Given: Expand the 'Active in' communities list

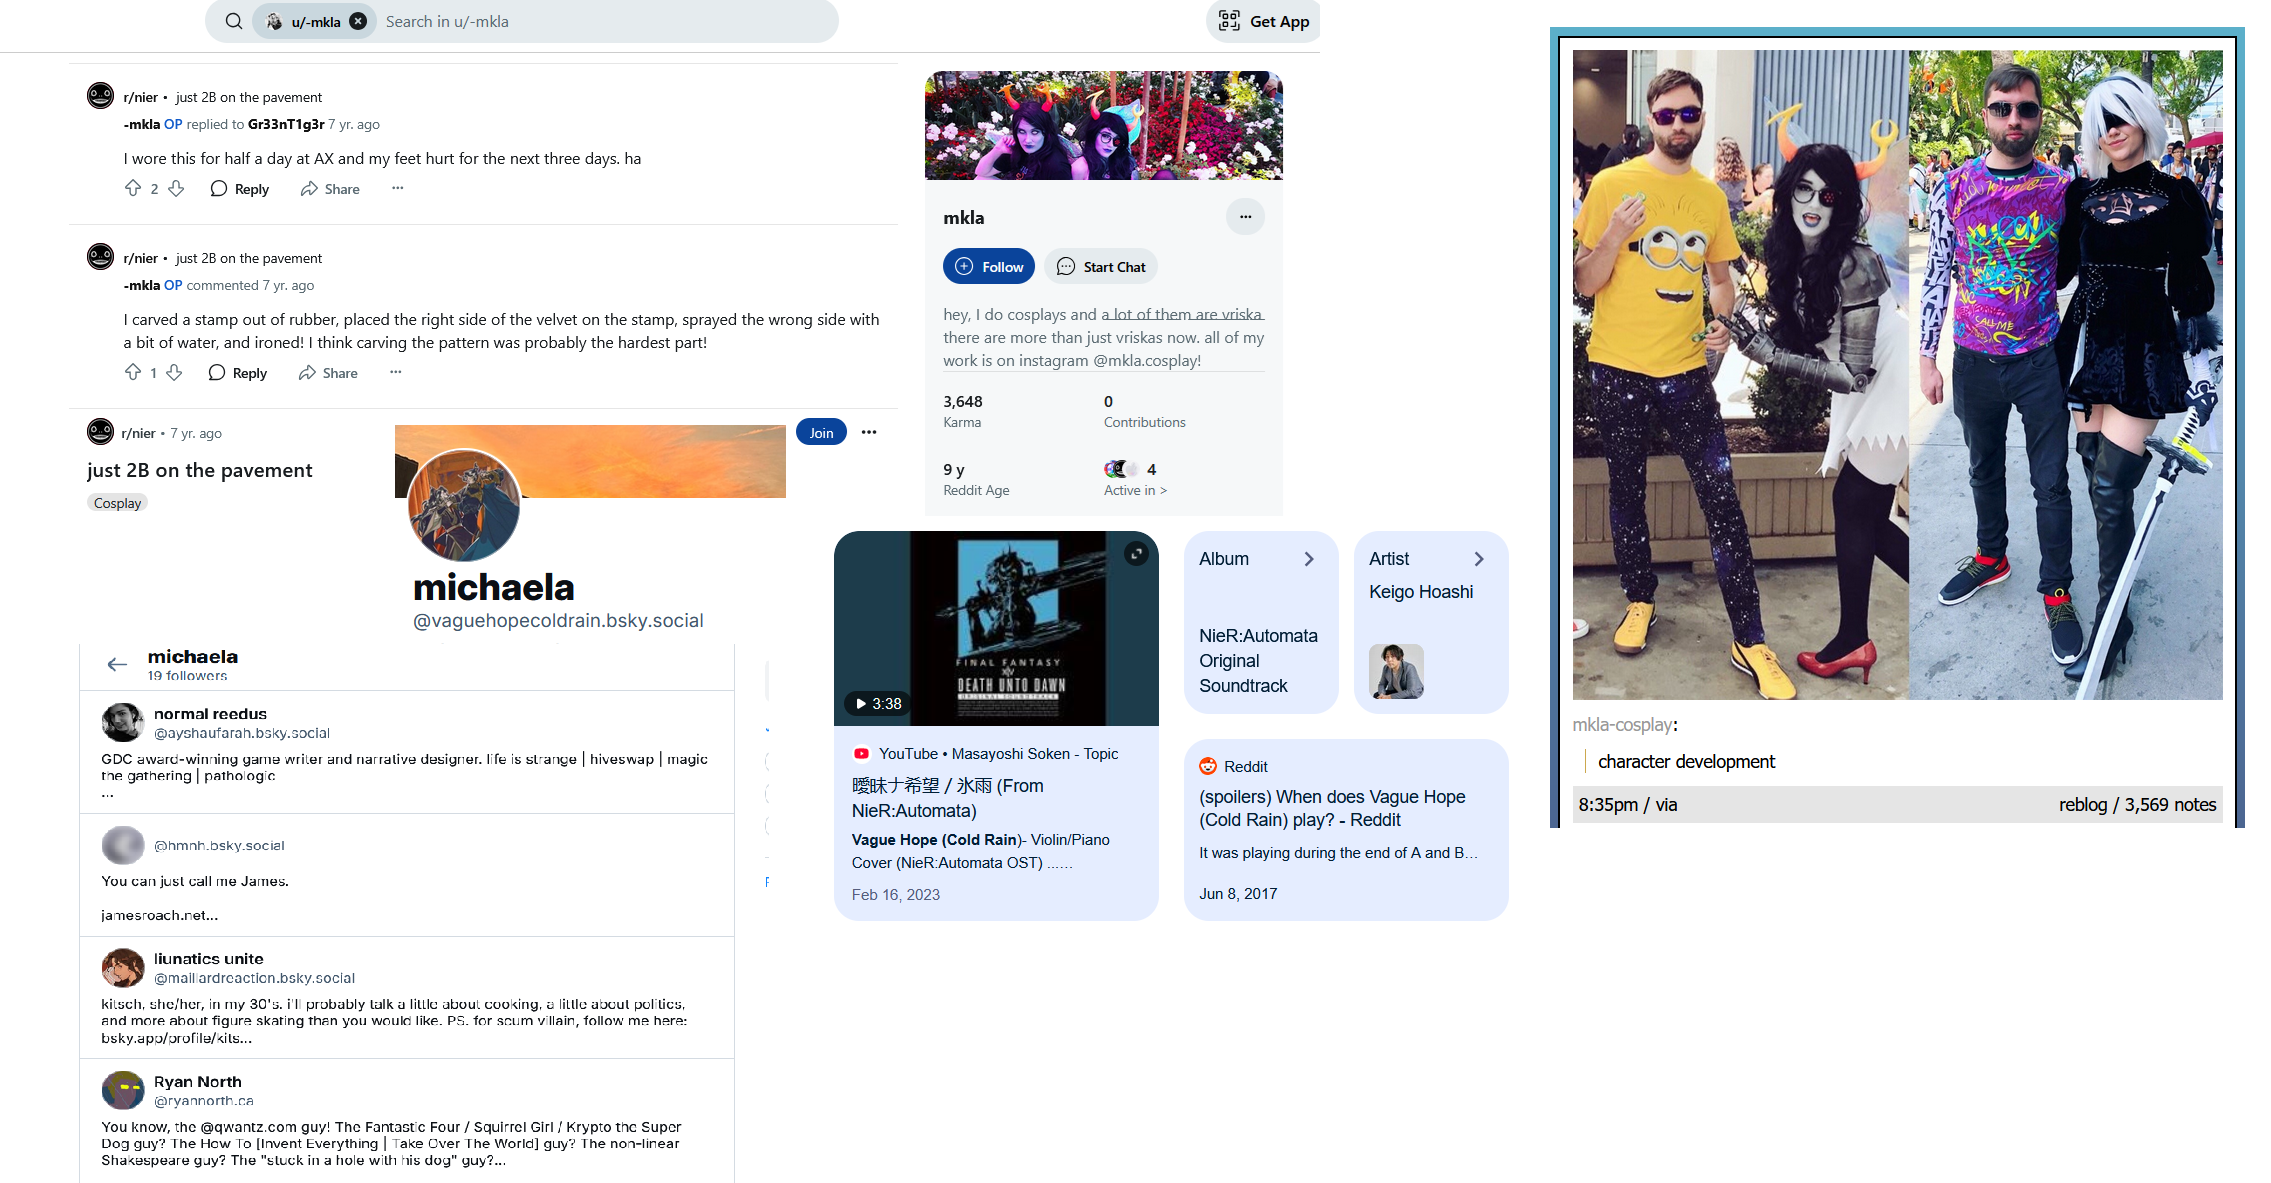Looking at the screenshot, I should click(x=1135, y=490).
